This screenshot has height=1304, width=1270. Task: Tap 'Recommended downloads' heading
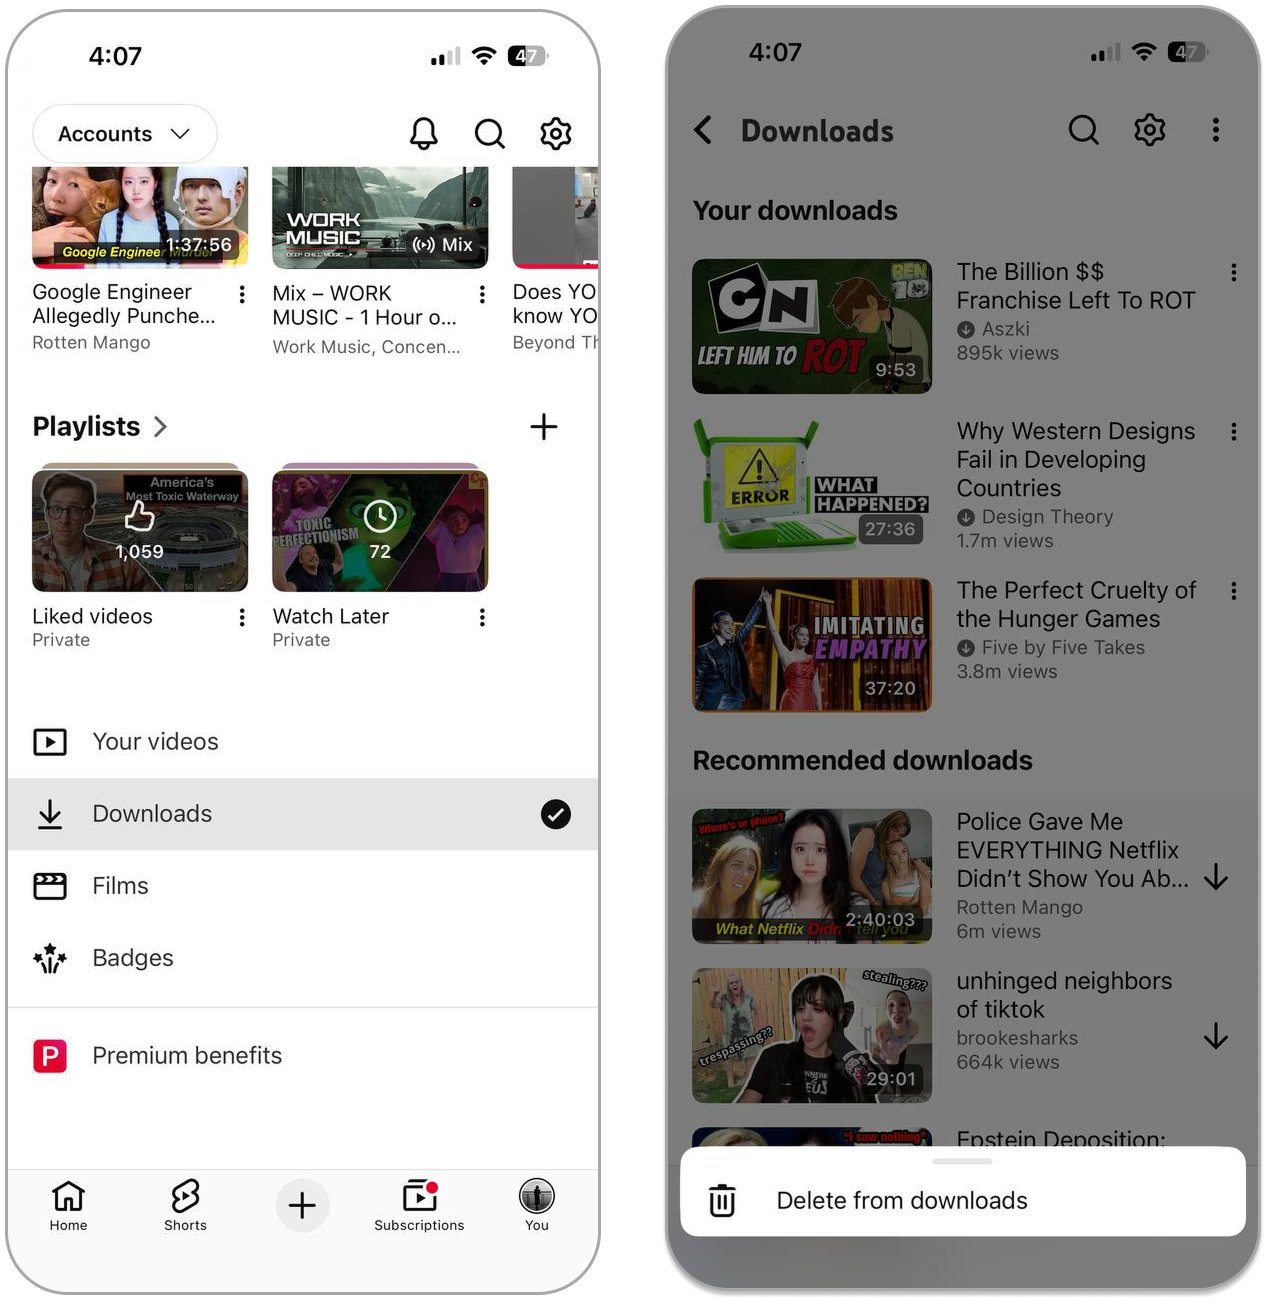[862, 761]
